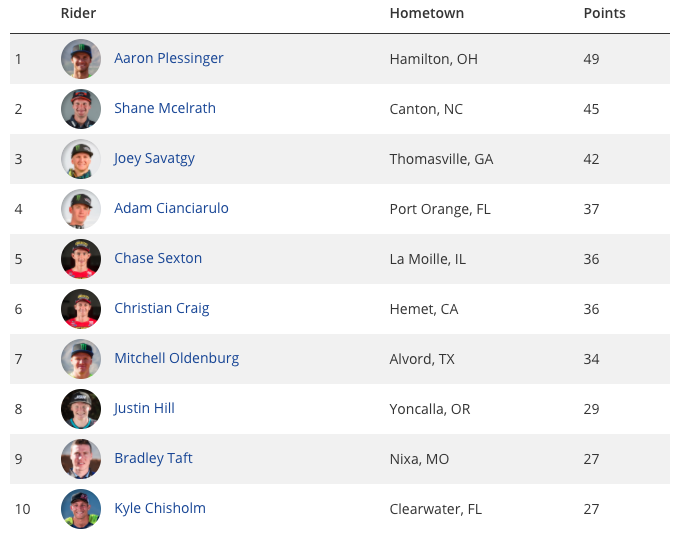Click the Hometown column header
Screen dimensions: 681x545
(x=426, y=13)
